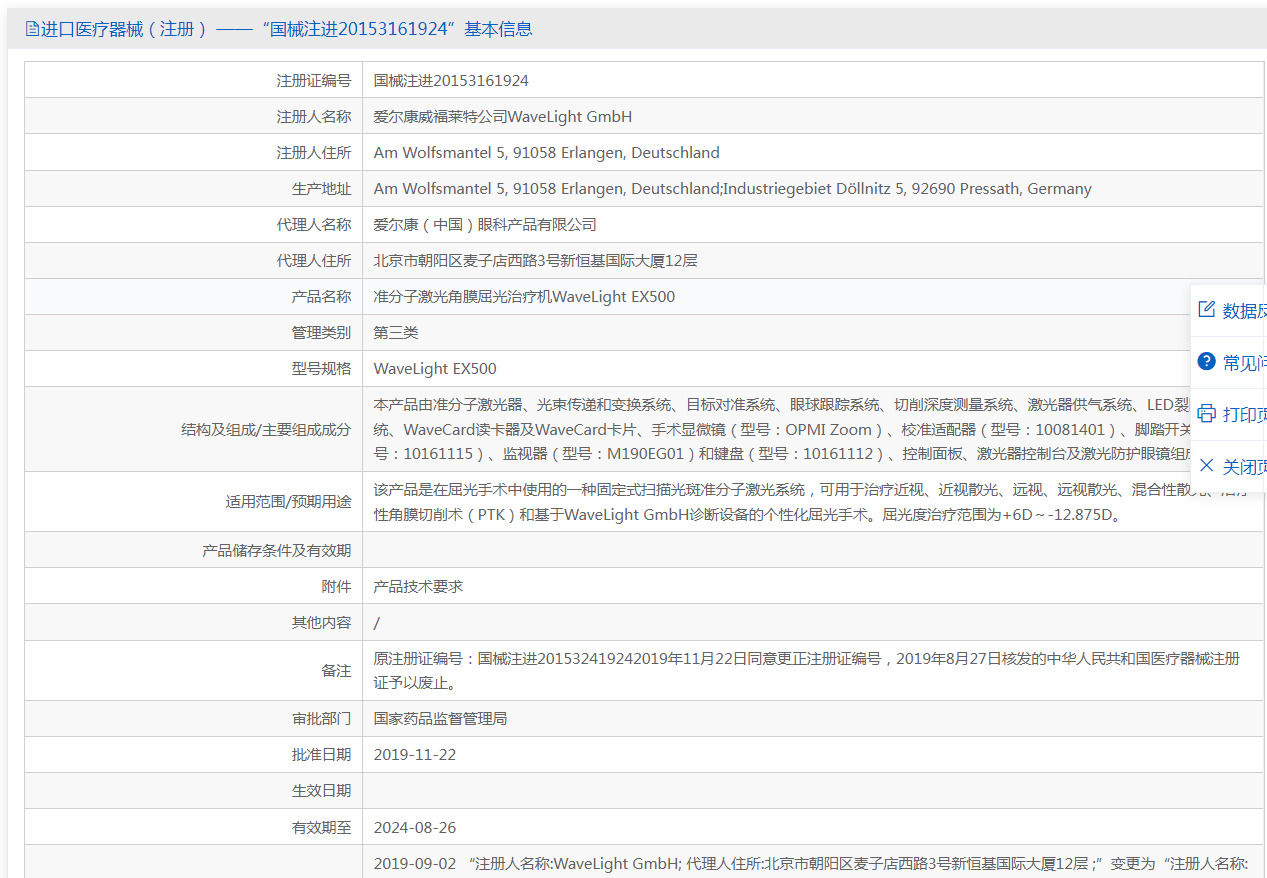Viewport: 1267px width, 878px height.
Task: Click the composition text starting with 本产品由准分子激光器
Action: click(782, 430)
